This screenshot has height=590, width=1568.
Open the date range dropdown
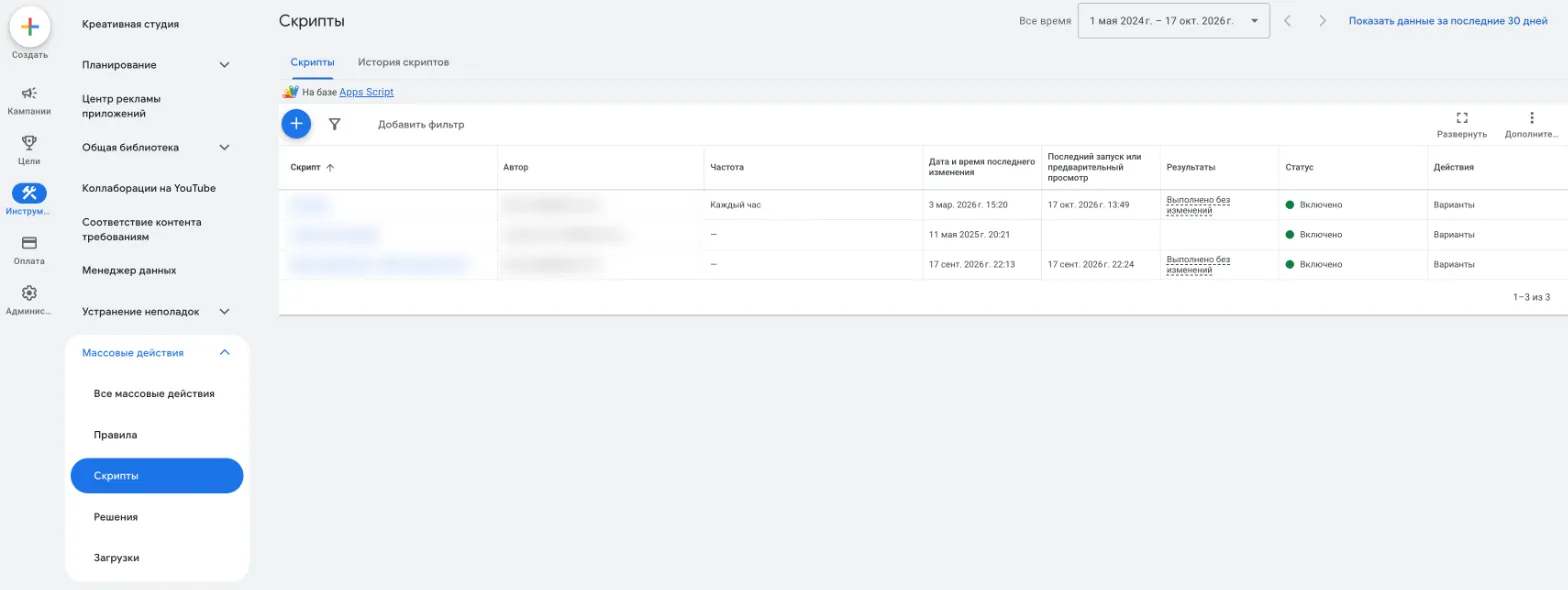pyautogui.click(x=1174, y=21)
